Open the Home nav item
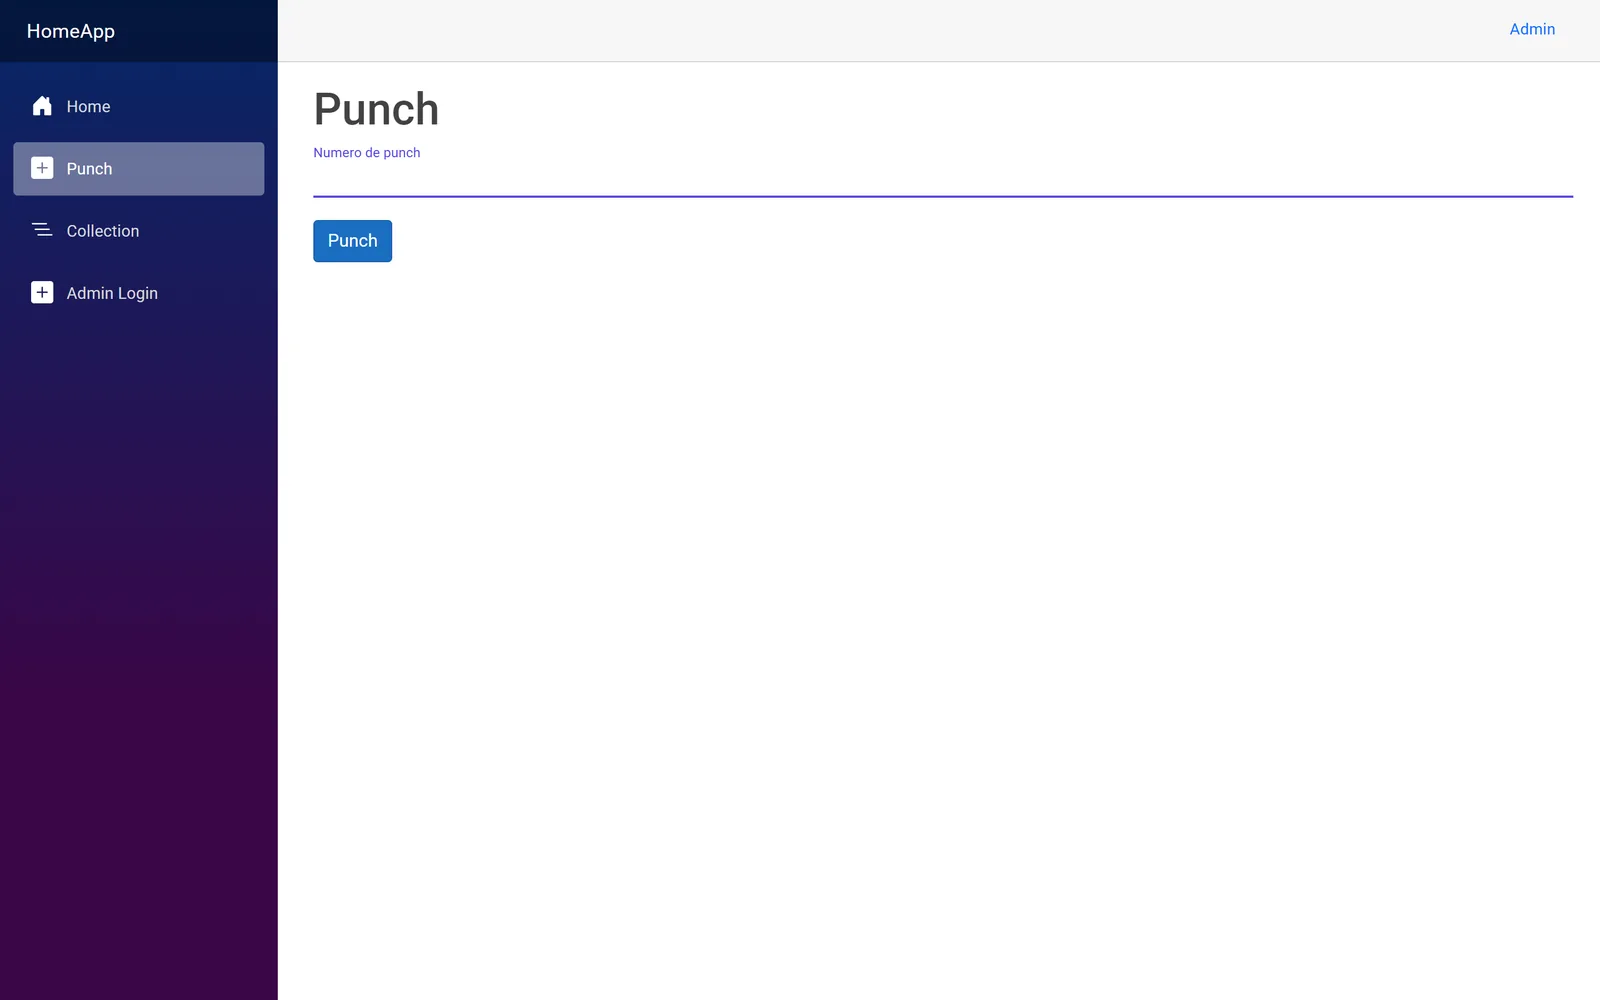This screenshot has height=1000, width=1600. click(139, 106)
